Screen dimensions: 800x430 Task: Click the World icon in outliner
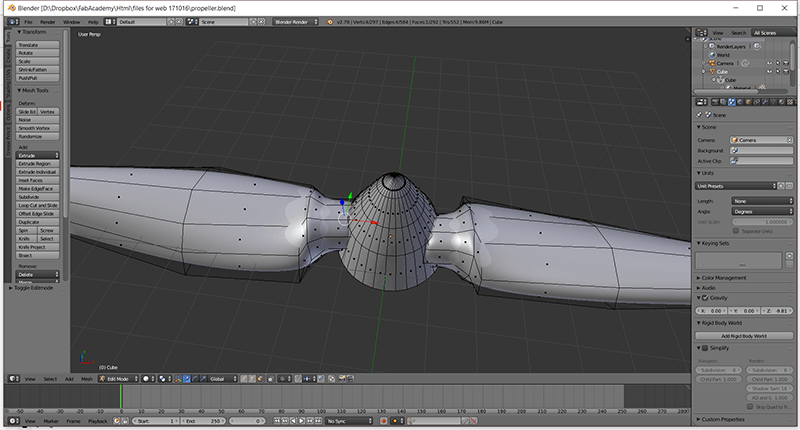(x=712, y=54)
